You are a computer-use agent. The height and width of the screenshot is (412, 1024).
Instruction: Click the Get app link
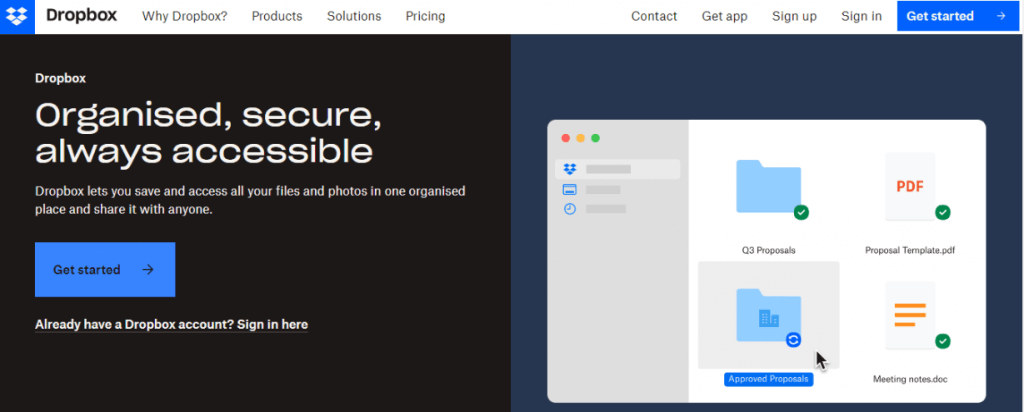point(724,16)
